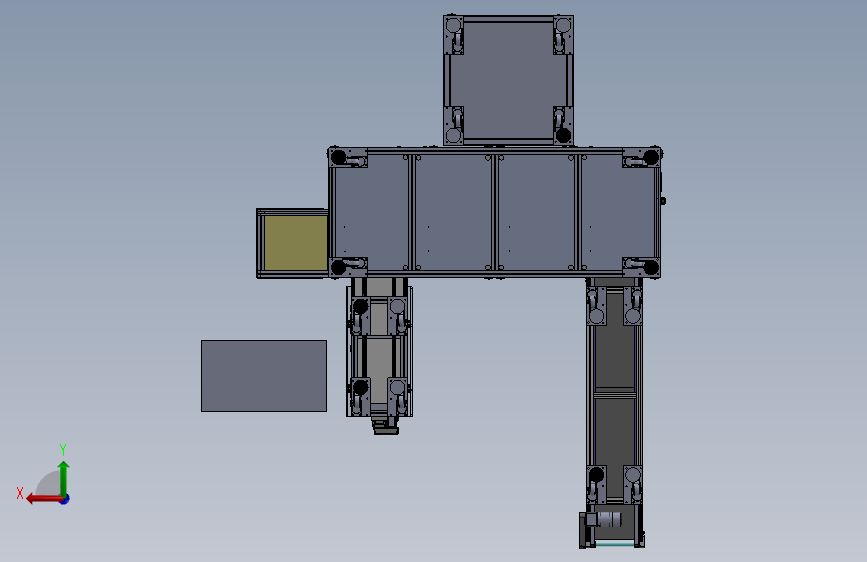Screen dimensions: 867x562
Task: Select the upper dark belt section of right conveyor
Action: pos(615,340)
